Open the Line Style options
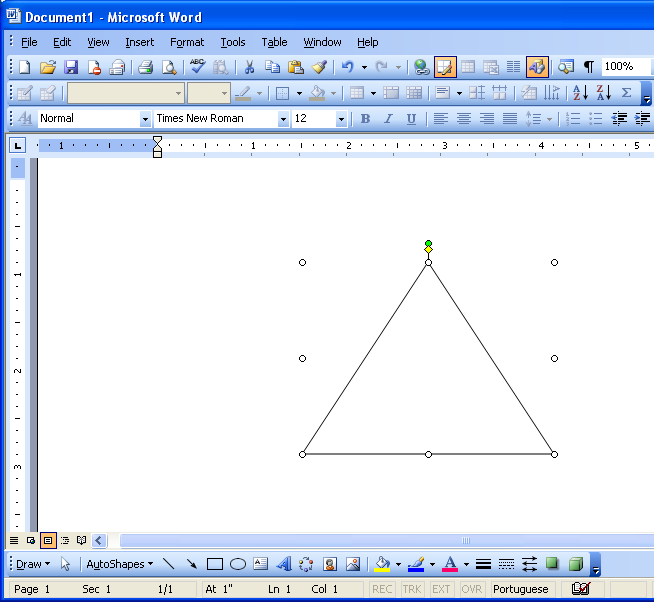Viewport: 654px width, 602px height. 483,564
